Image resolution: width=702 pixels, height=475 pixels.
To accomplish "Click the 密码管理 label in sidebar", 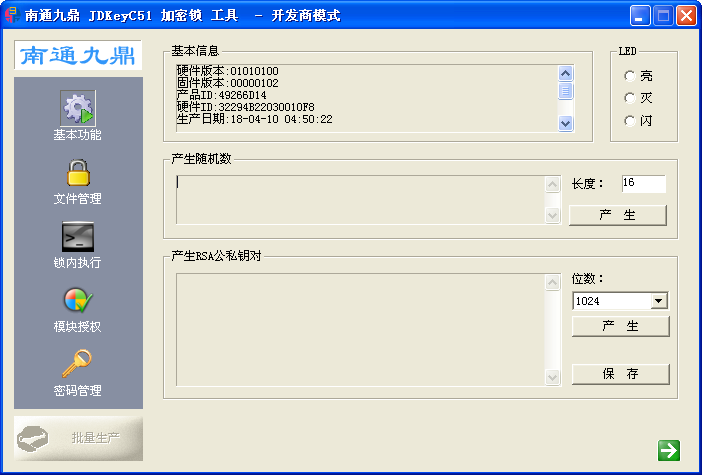I will coord(77,390).
